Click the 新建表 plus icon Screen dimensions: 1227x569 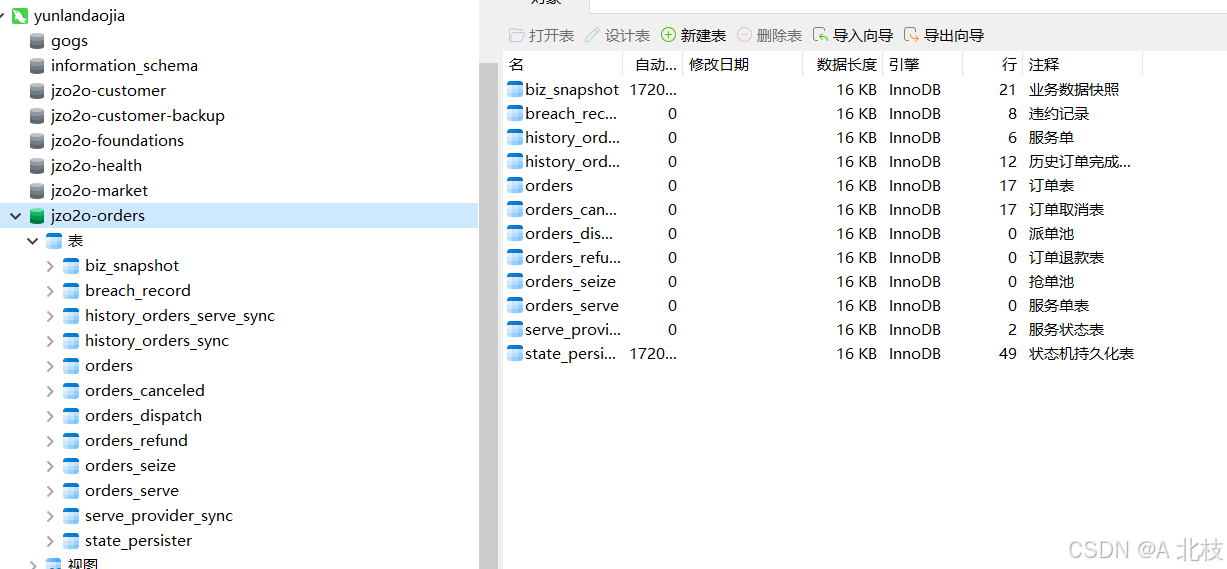pyautogui.click(x=668, y=35)
